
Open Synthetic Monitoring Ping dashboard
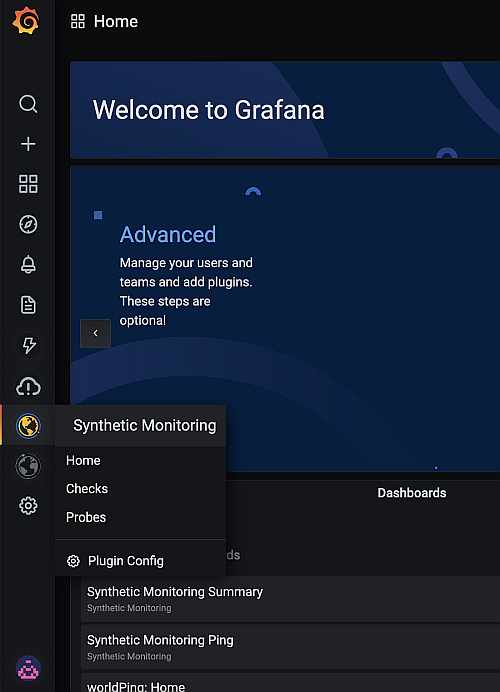(290, 647)
